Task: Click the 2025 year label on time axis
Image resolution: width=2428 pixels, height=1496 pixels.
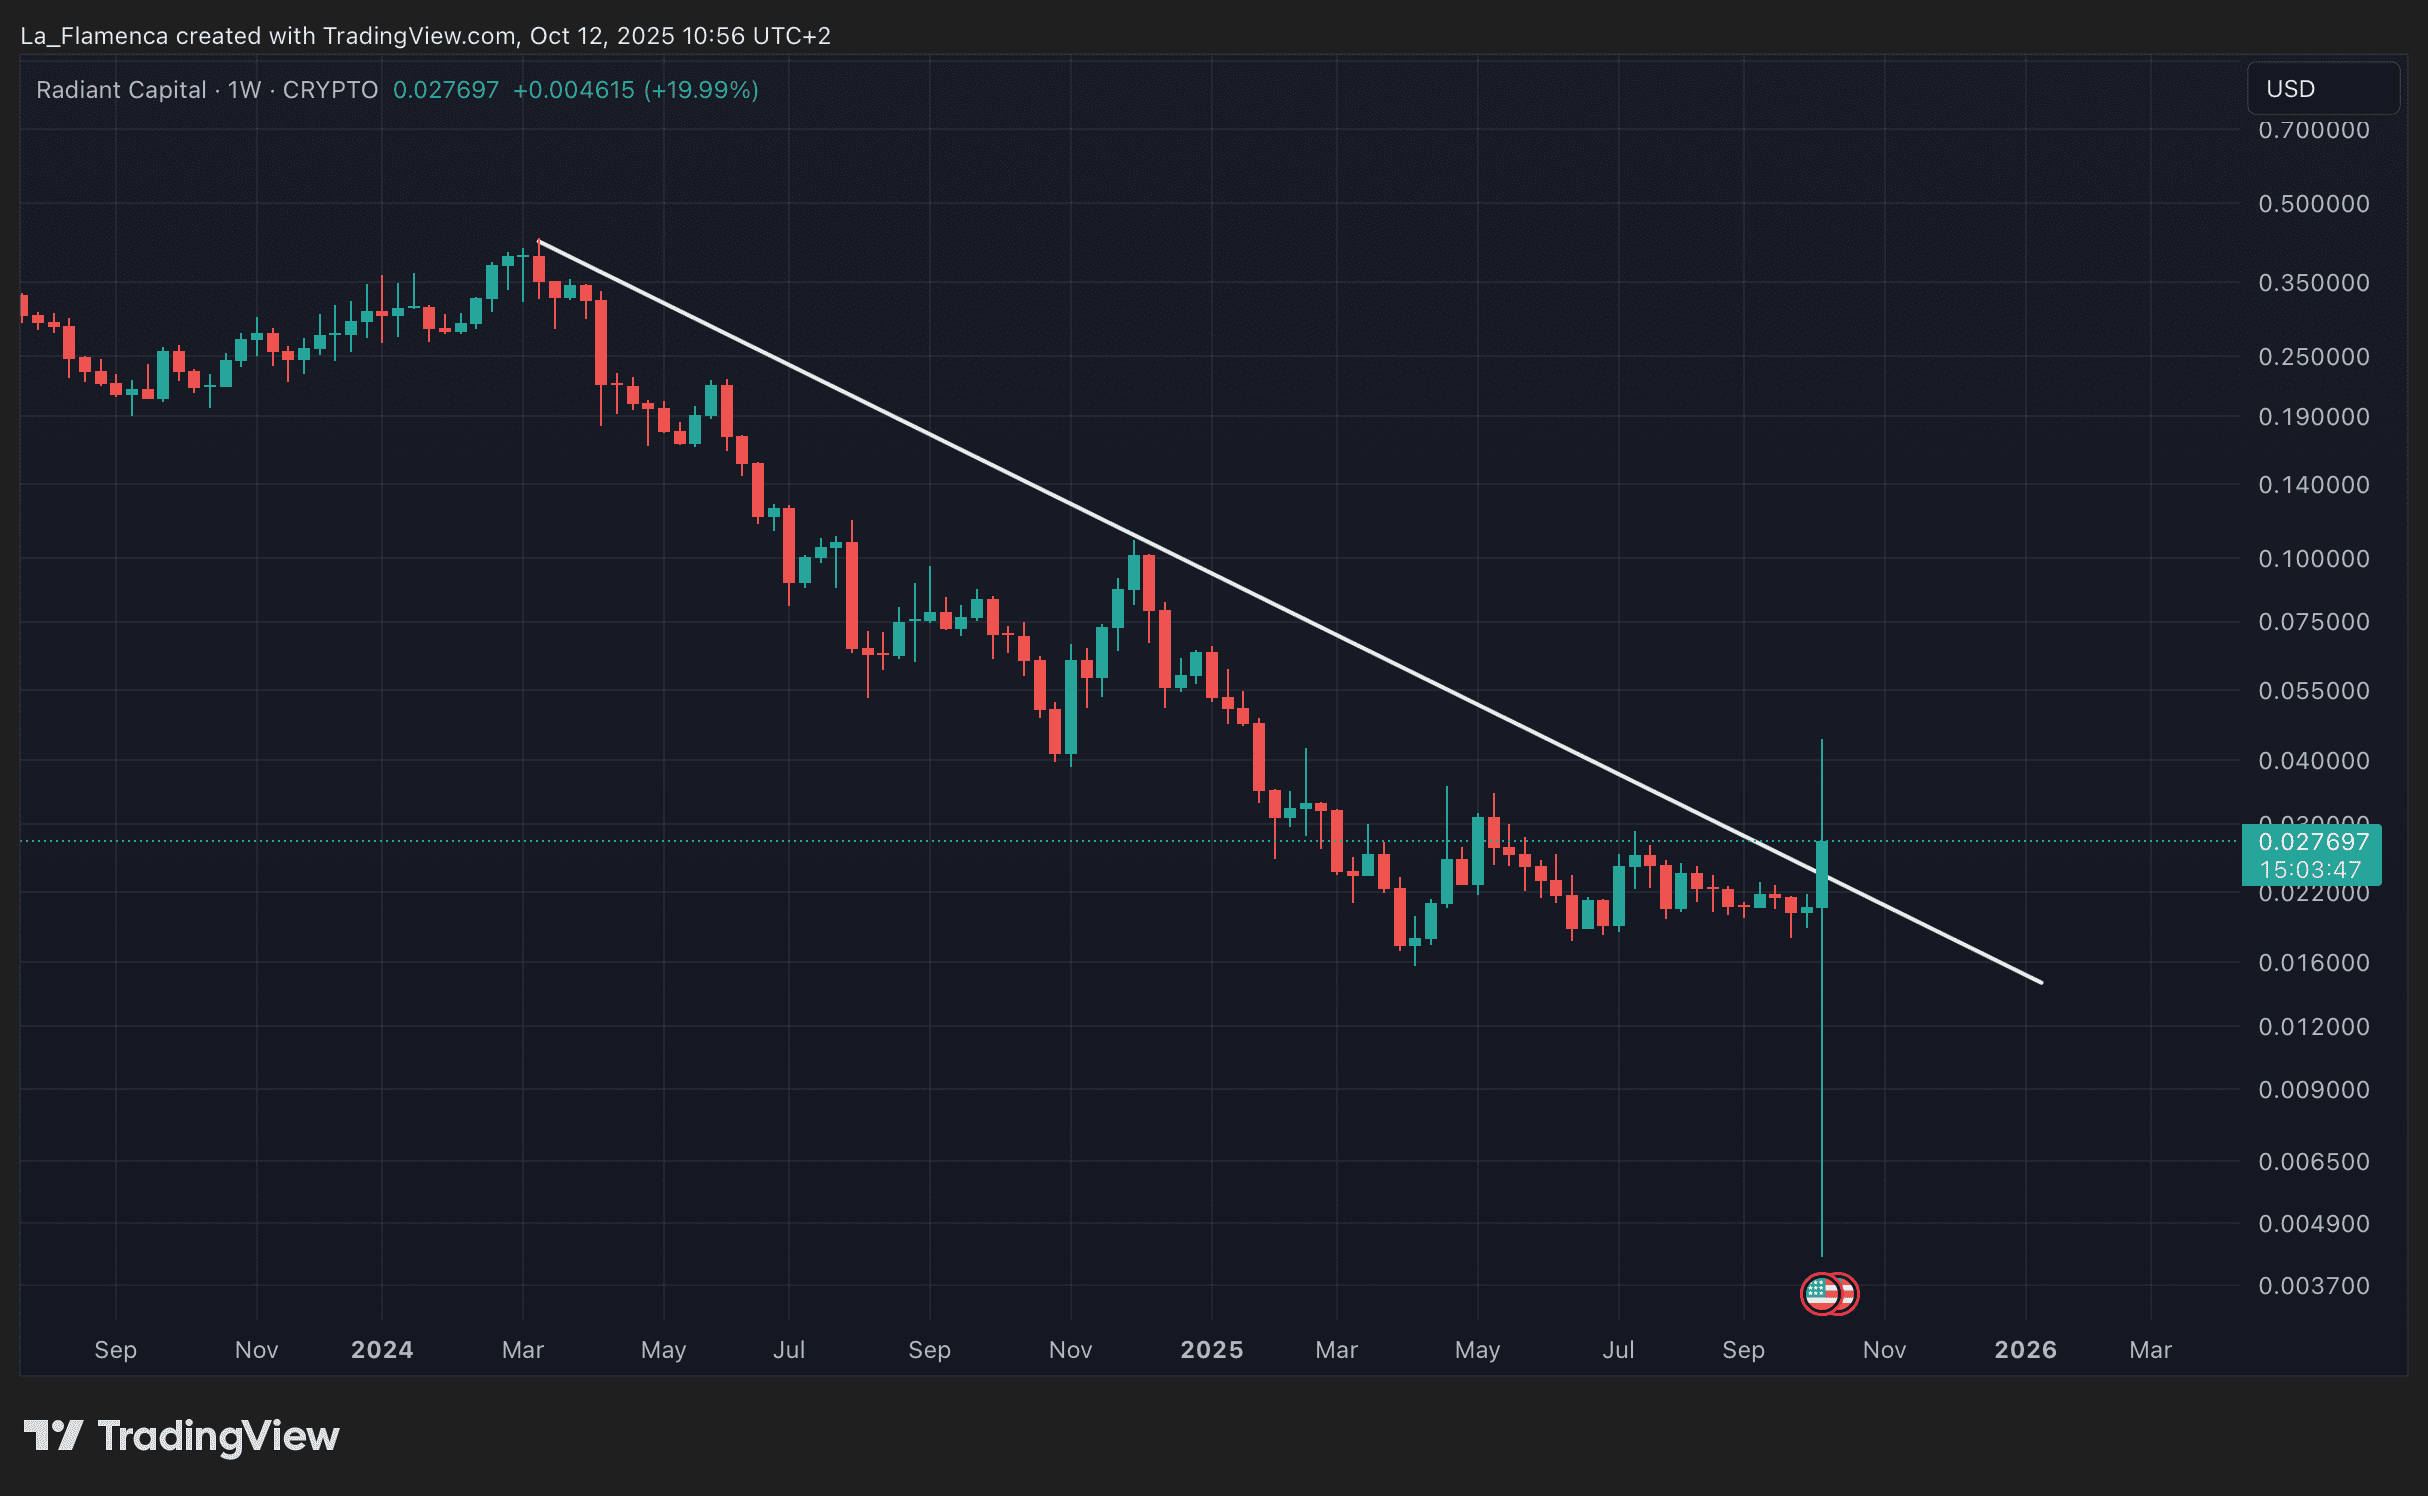Action: (1211, 1350)
